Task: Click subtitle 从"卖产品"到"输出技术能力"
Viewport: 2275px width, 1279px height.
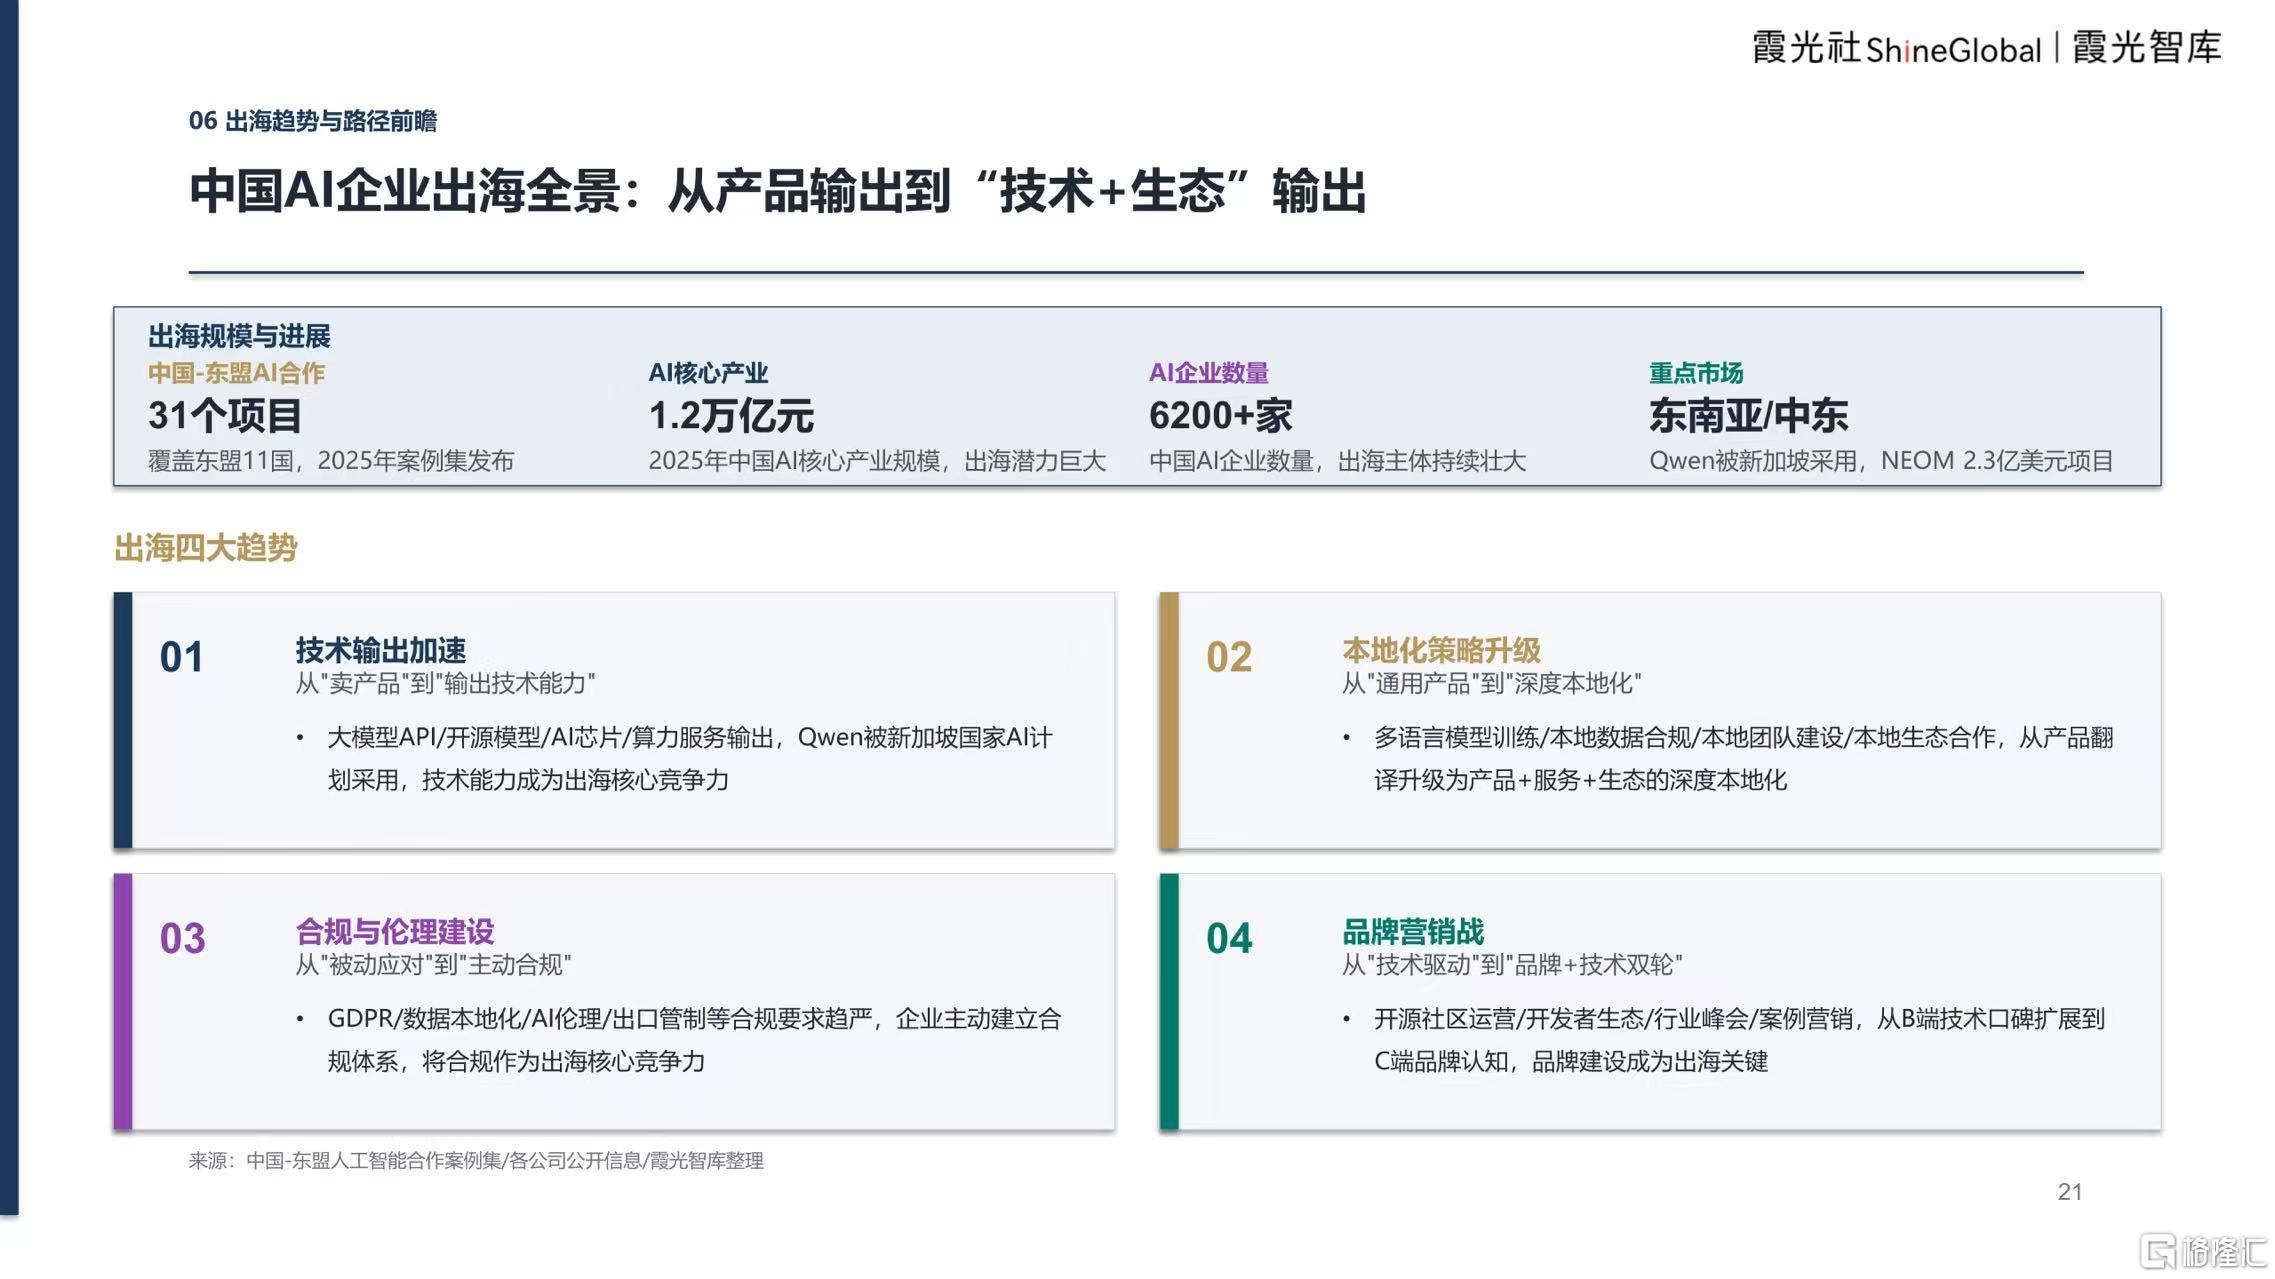Action: point(445,683)
